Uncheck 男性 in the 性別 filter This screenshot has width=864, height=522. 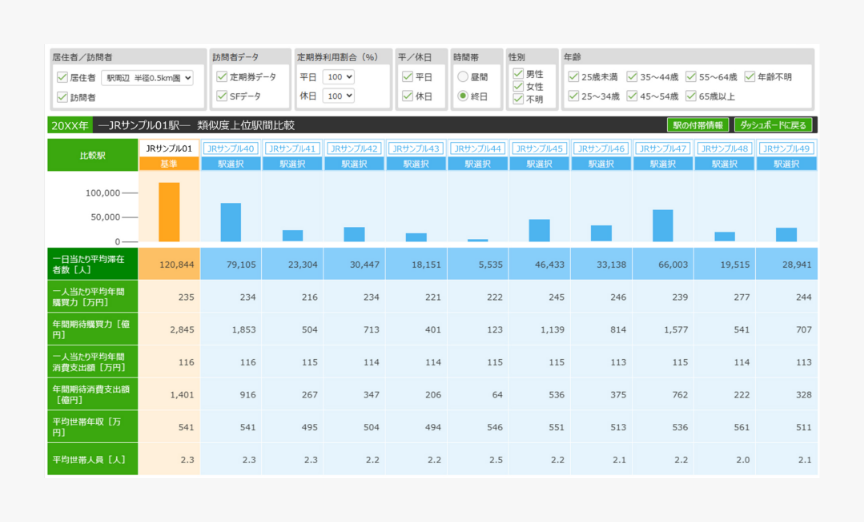[x=517, y=73]
